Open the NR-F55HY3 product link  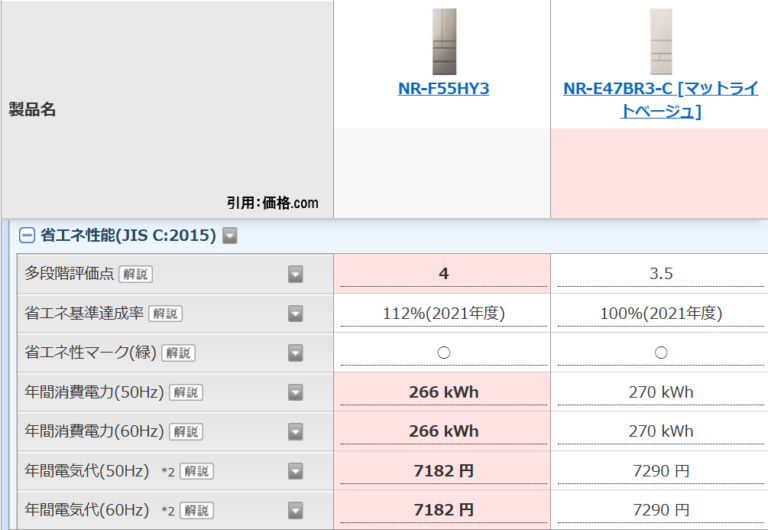point(443,89)
